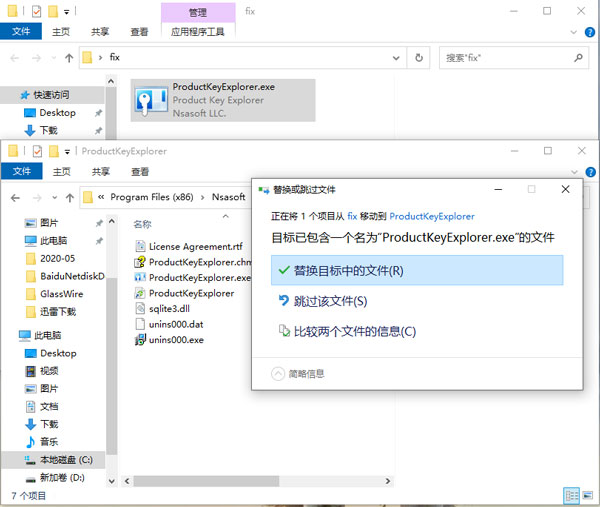Select 本地磁盘 (C:) in the navigation pane
Screen dimensions: 600x507
pos(65,460)
